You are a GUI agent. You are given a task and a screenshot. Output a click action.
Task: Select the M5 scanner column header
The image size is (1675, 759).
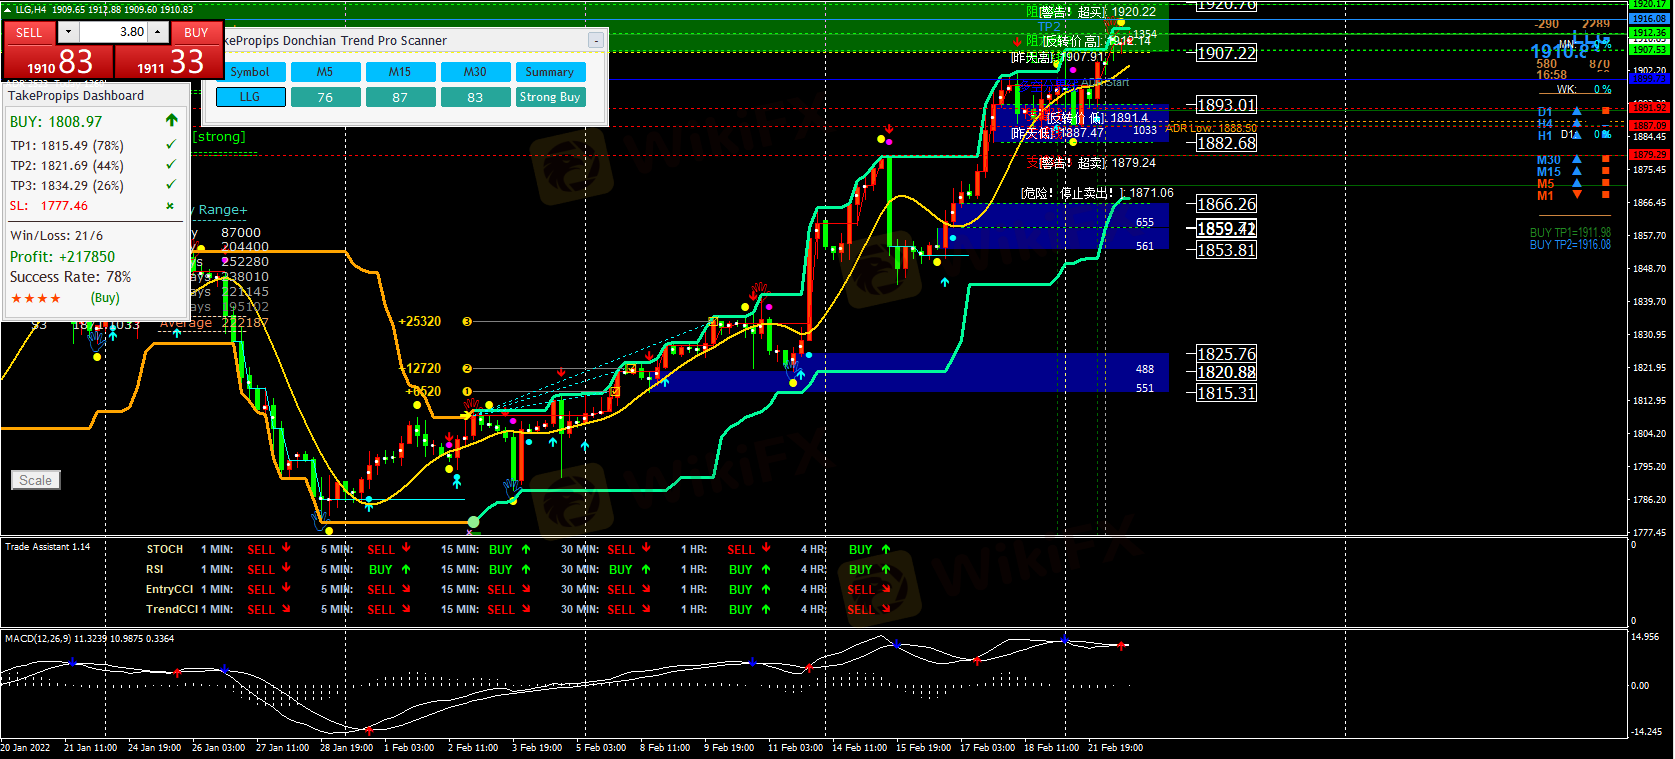(x=325, y=72)
